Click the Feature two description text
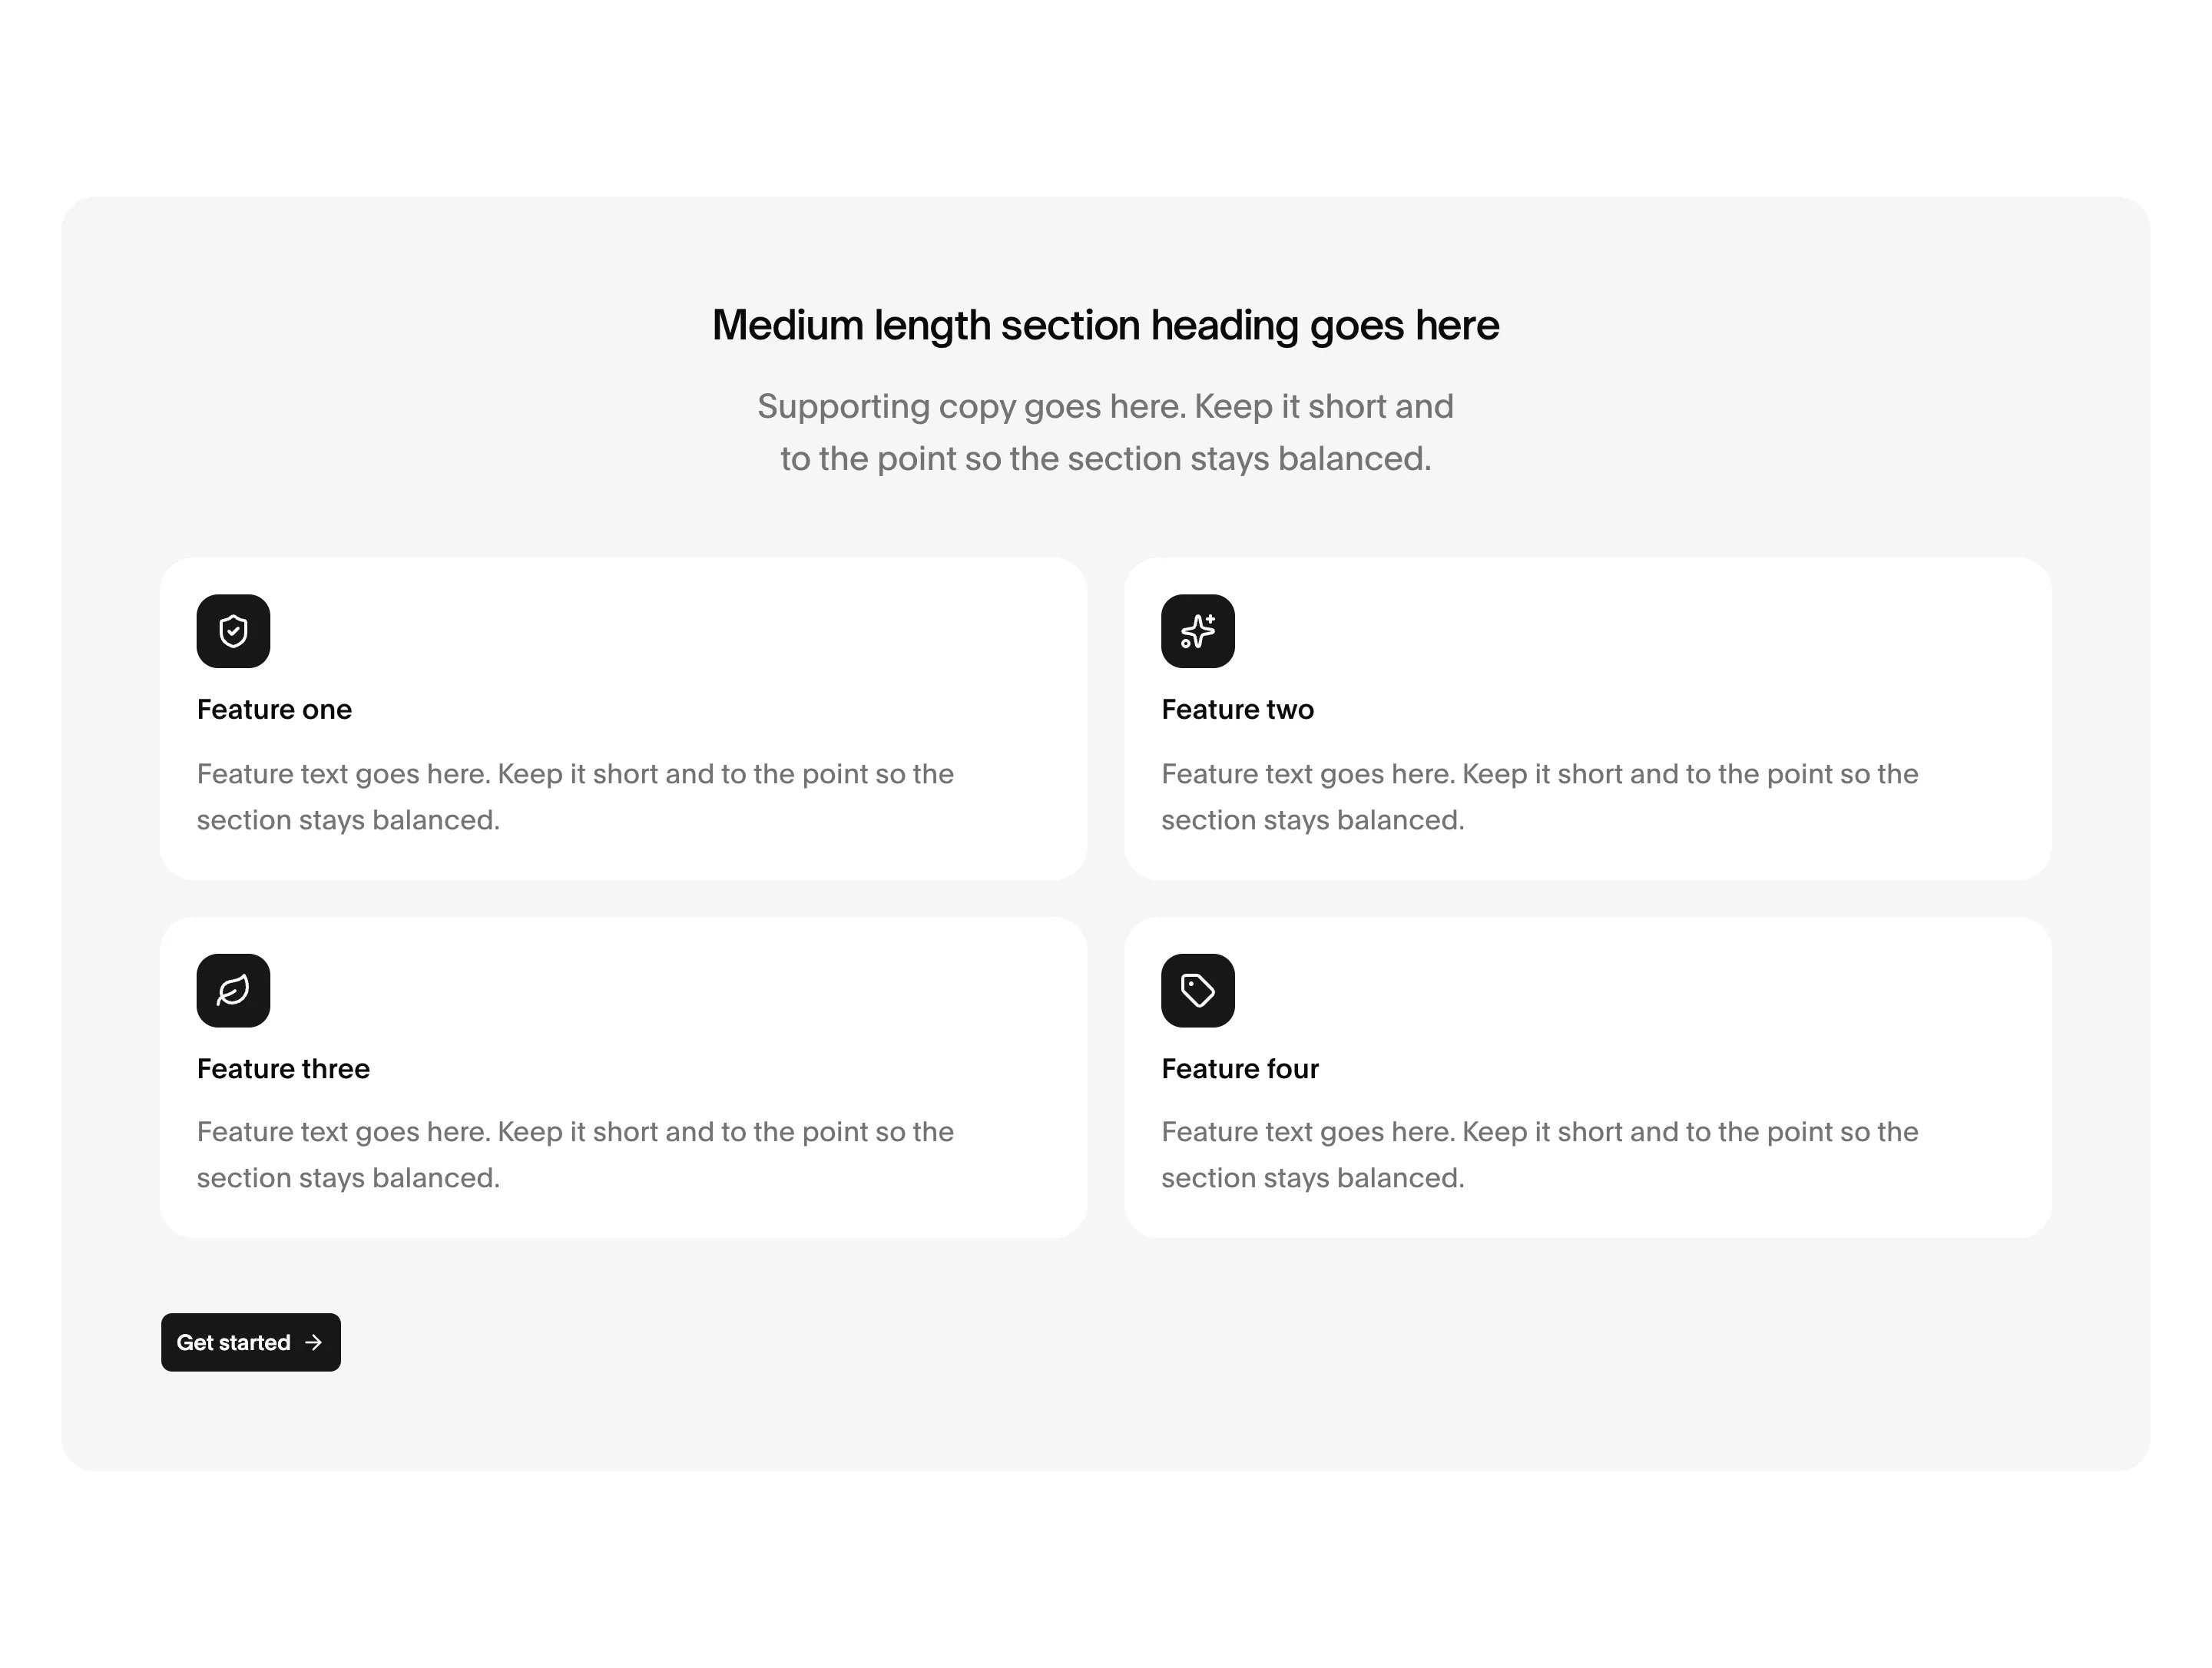The width and height of the screenshot is (2212, 1668). [x=1540, y=796]
